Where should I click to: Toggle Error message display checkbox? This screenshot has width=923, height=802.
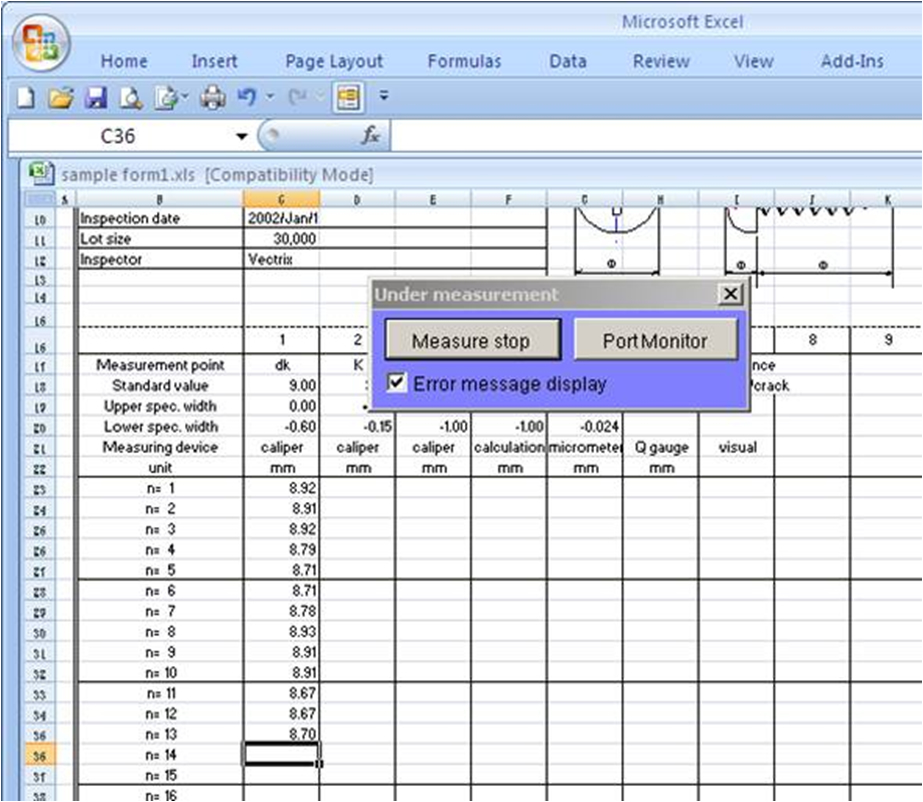click(x=396, y=383)
